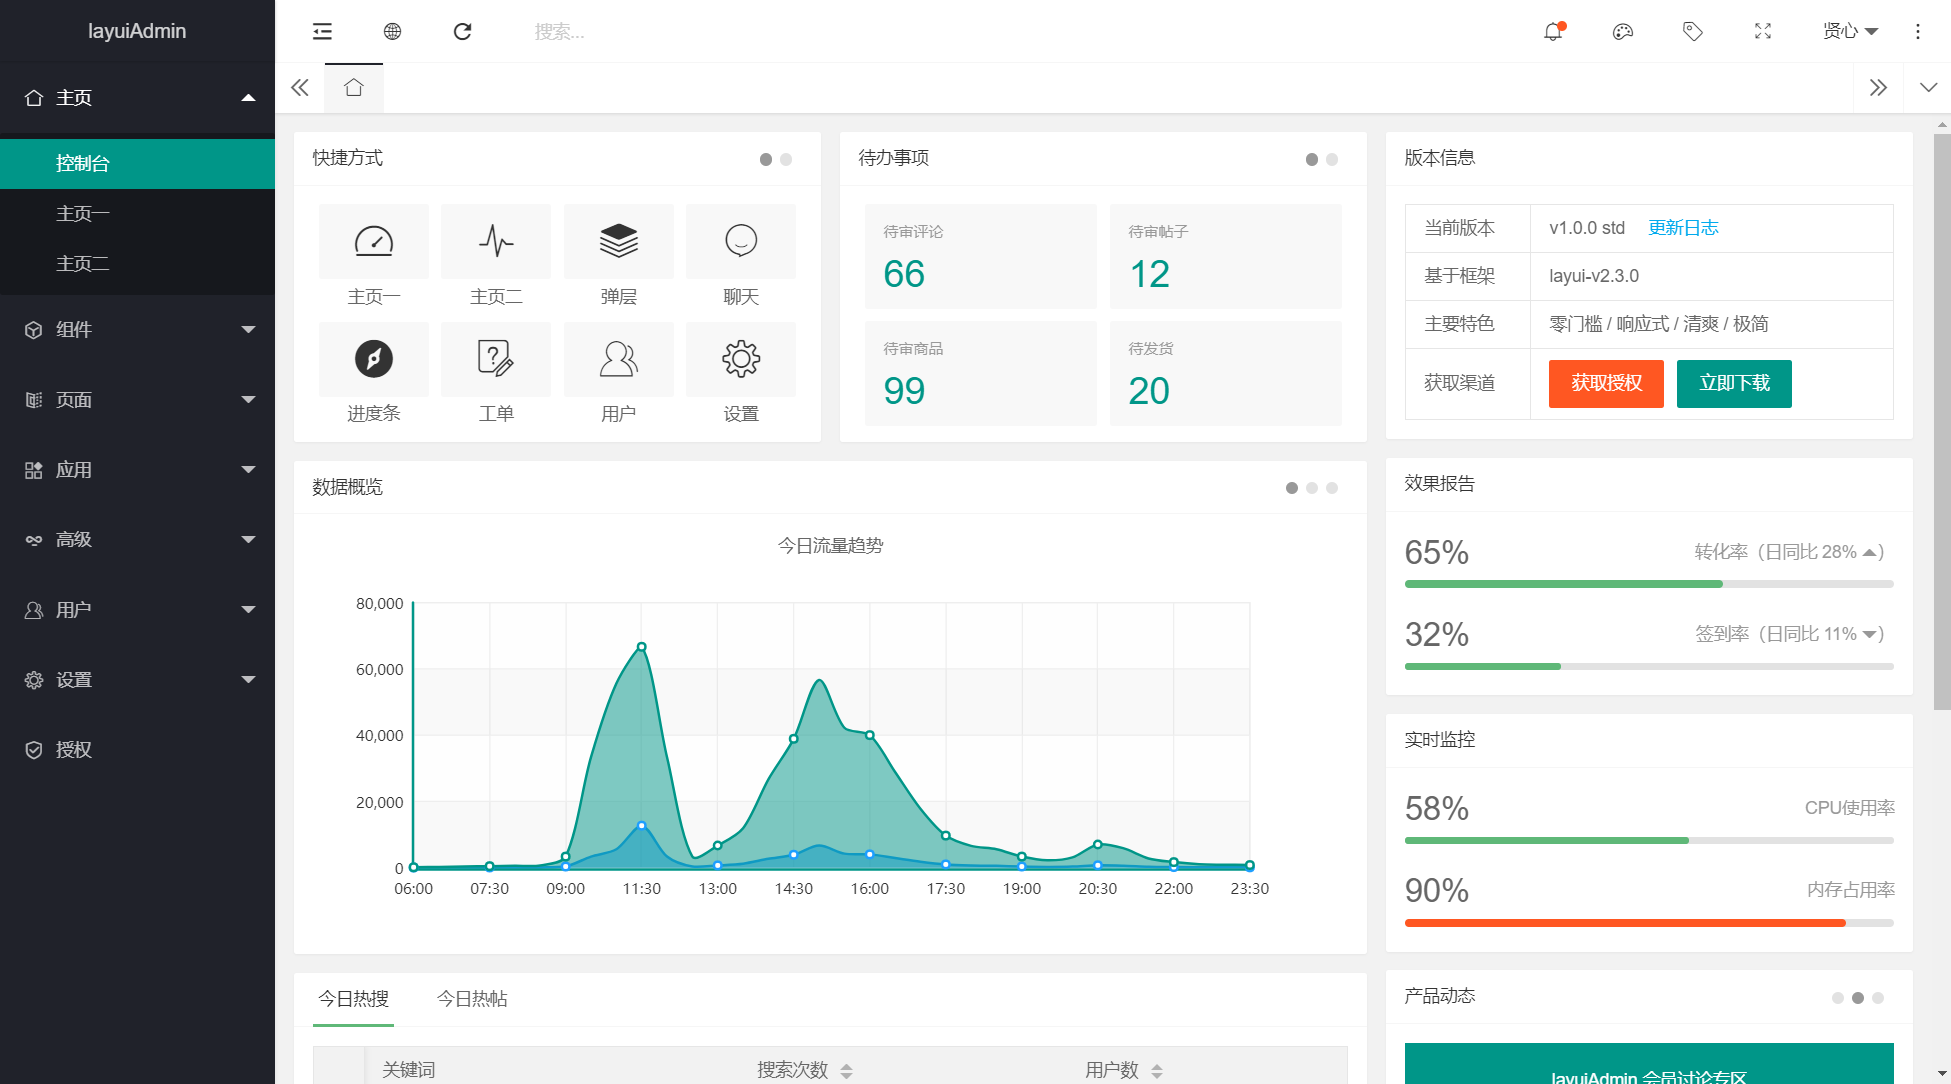
Task: Select 主页一 in sidebar
Action: pyautogui.click(x=83, y=214)
